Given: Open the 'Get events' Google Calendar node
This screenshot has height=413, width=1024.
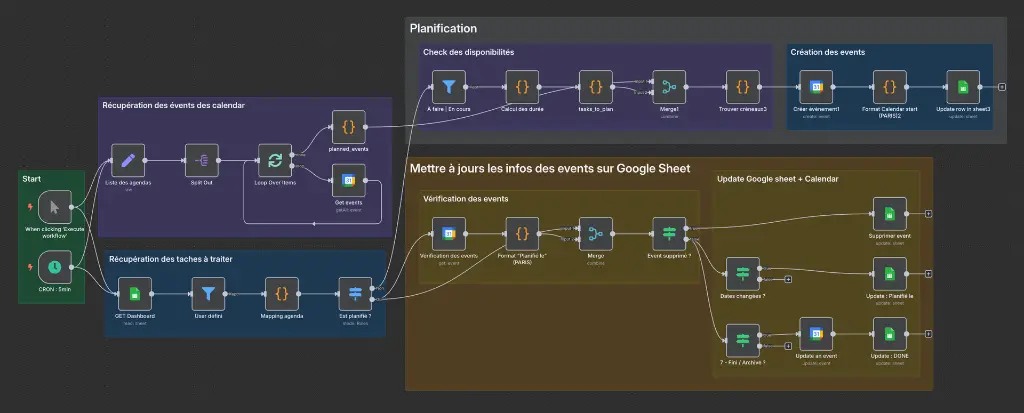Looking at the screenshot, I should click(x=348, y=181).
